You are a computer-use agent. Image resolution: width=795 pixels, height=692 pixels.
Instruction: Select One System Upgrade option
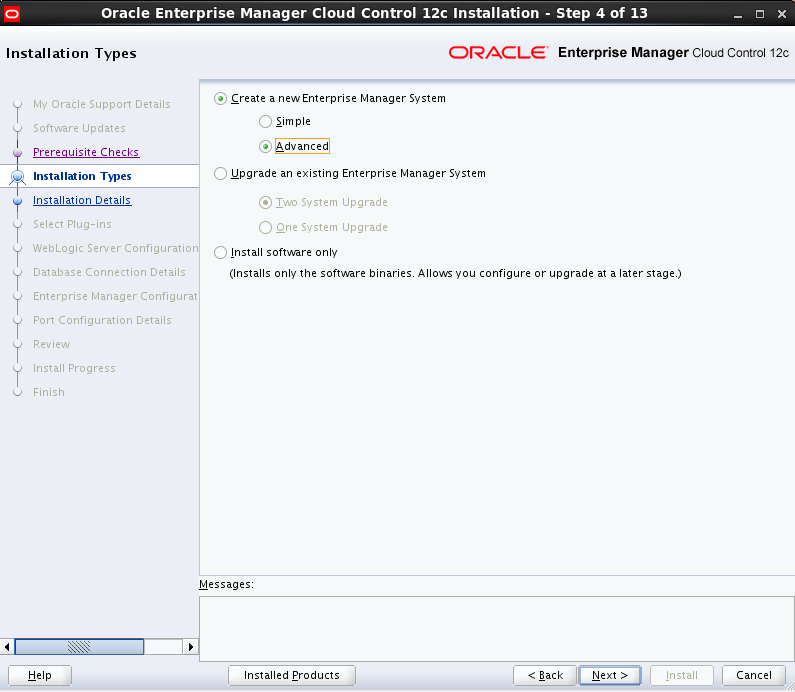coord(265,228)
